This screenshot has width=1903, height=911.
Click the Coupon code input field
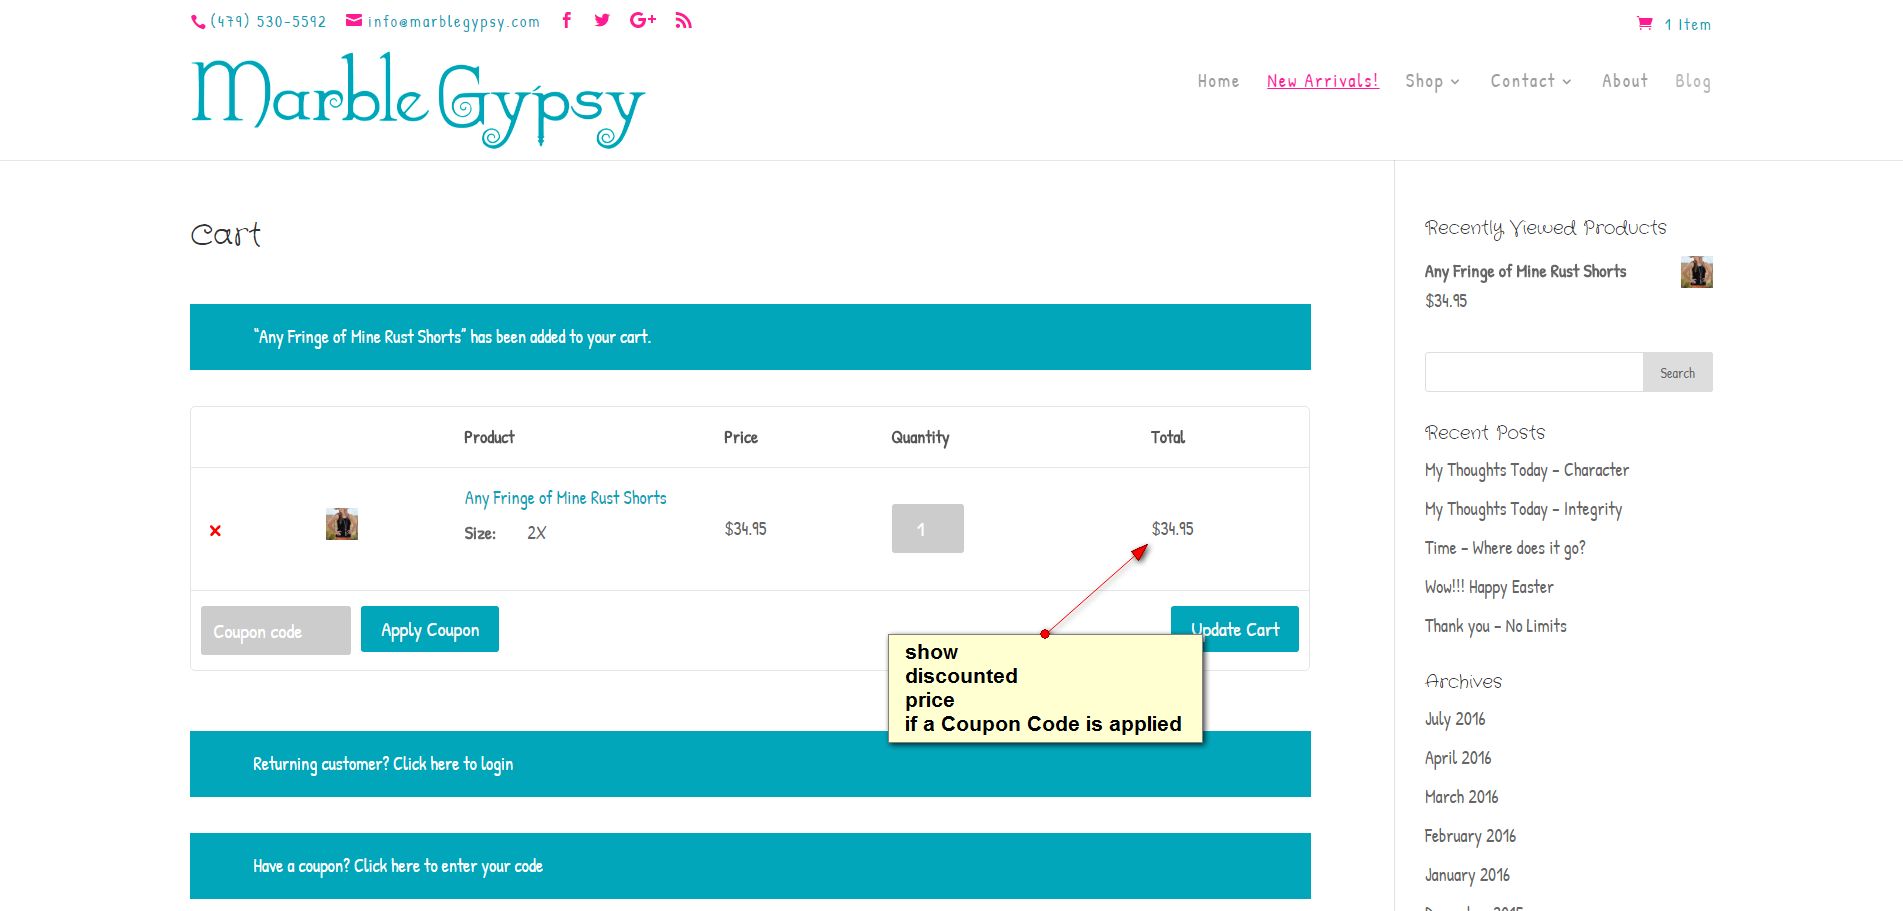tap(276, 631)
